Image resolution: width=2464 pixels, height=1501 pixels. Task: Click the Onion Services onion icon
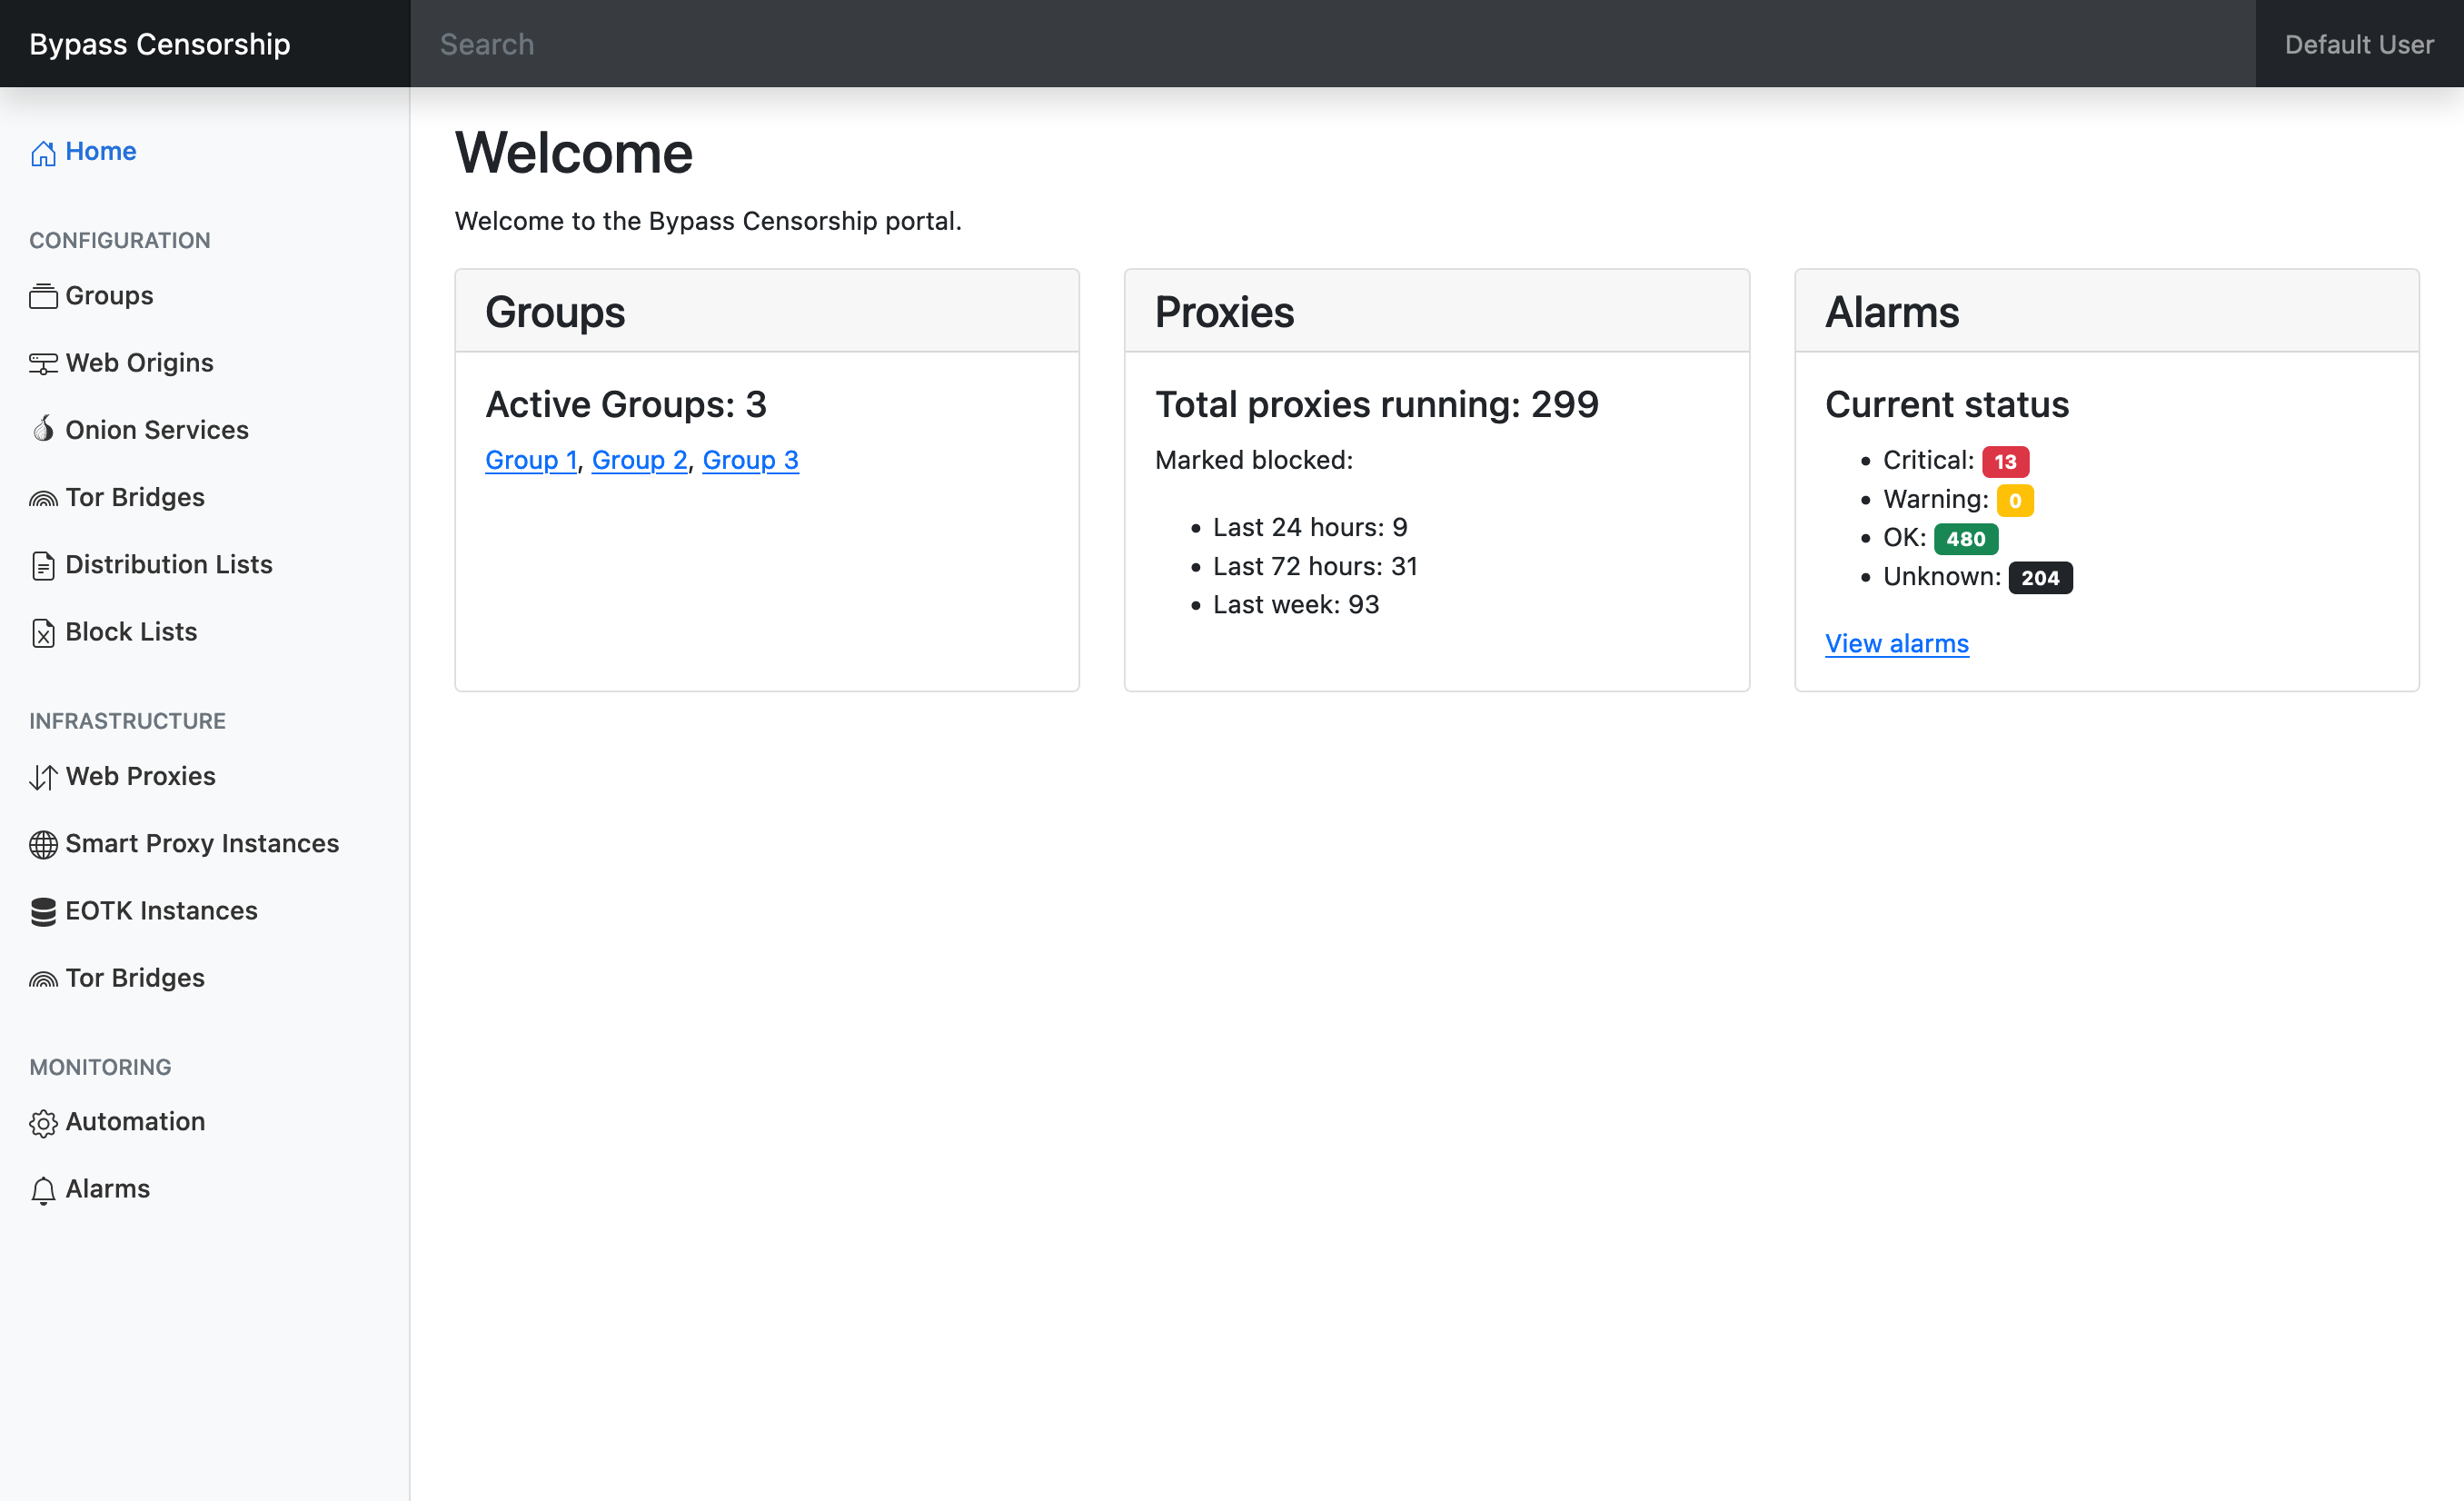pos(43,430)
